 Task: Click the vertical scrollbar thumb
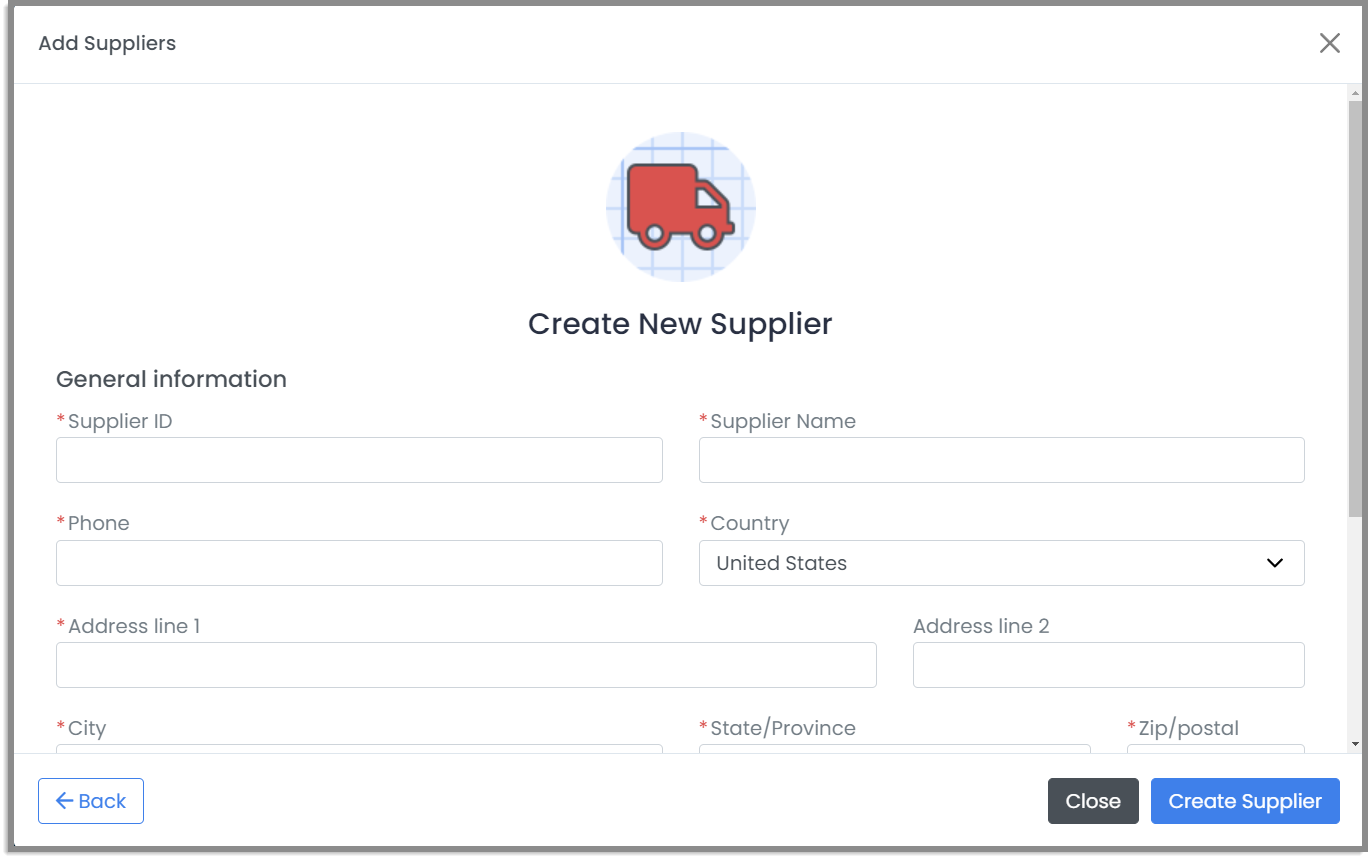coord(1355,308)
